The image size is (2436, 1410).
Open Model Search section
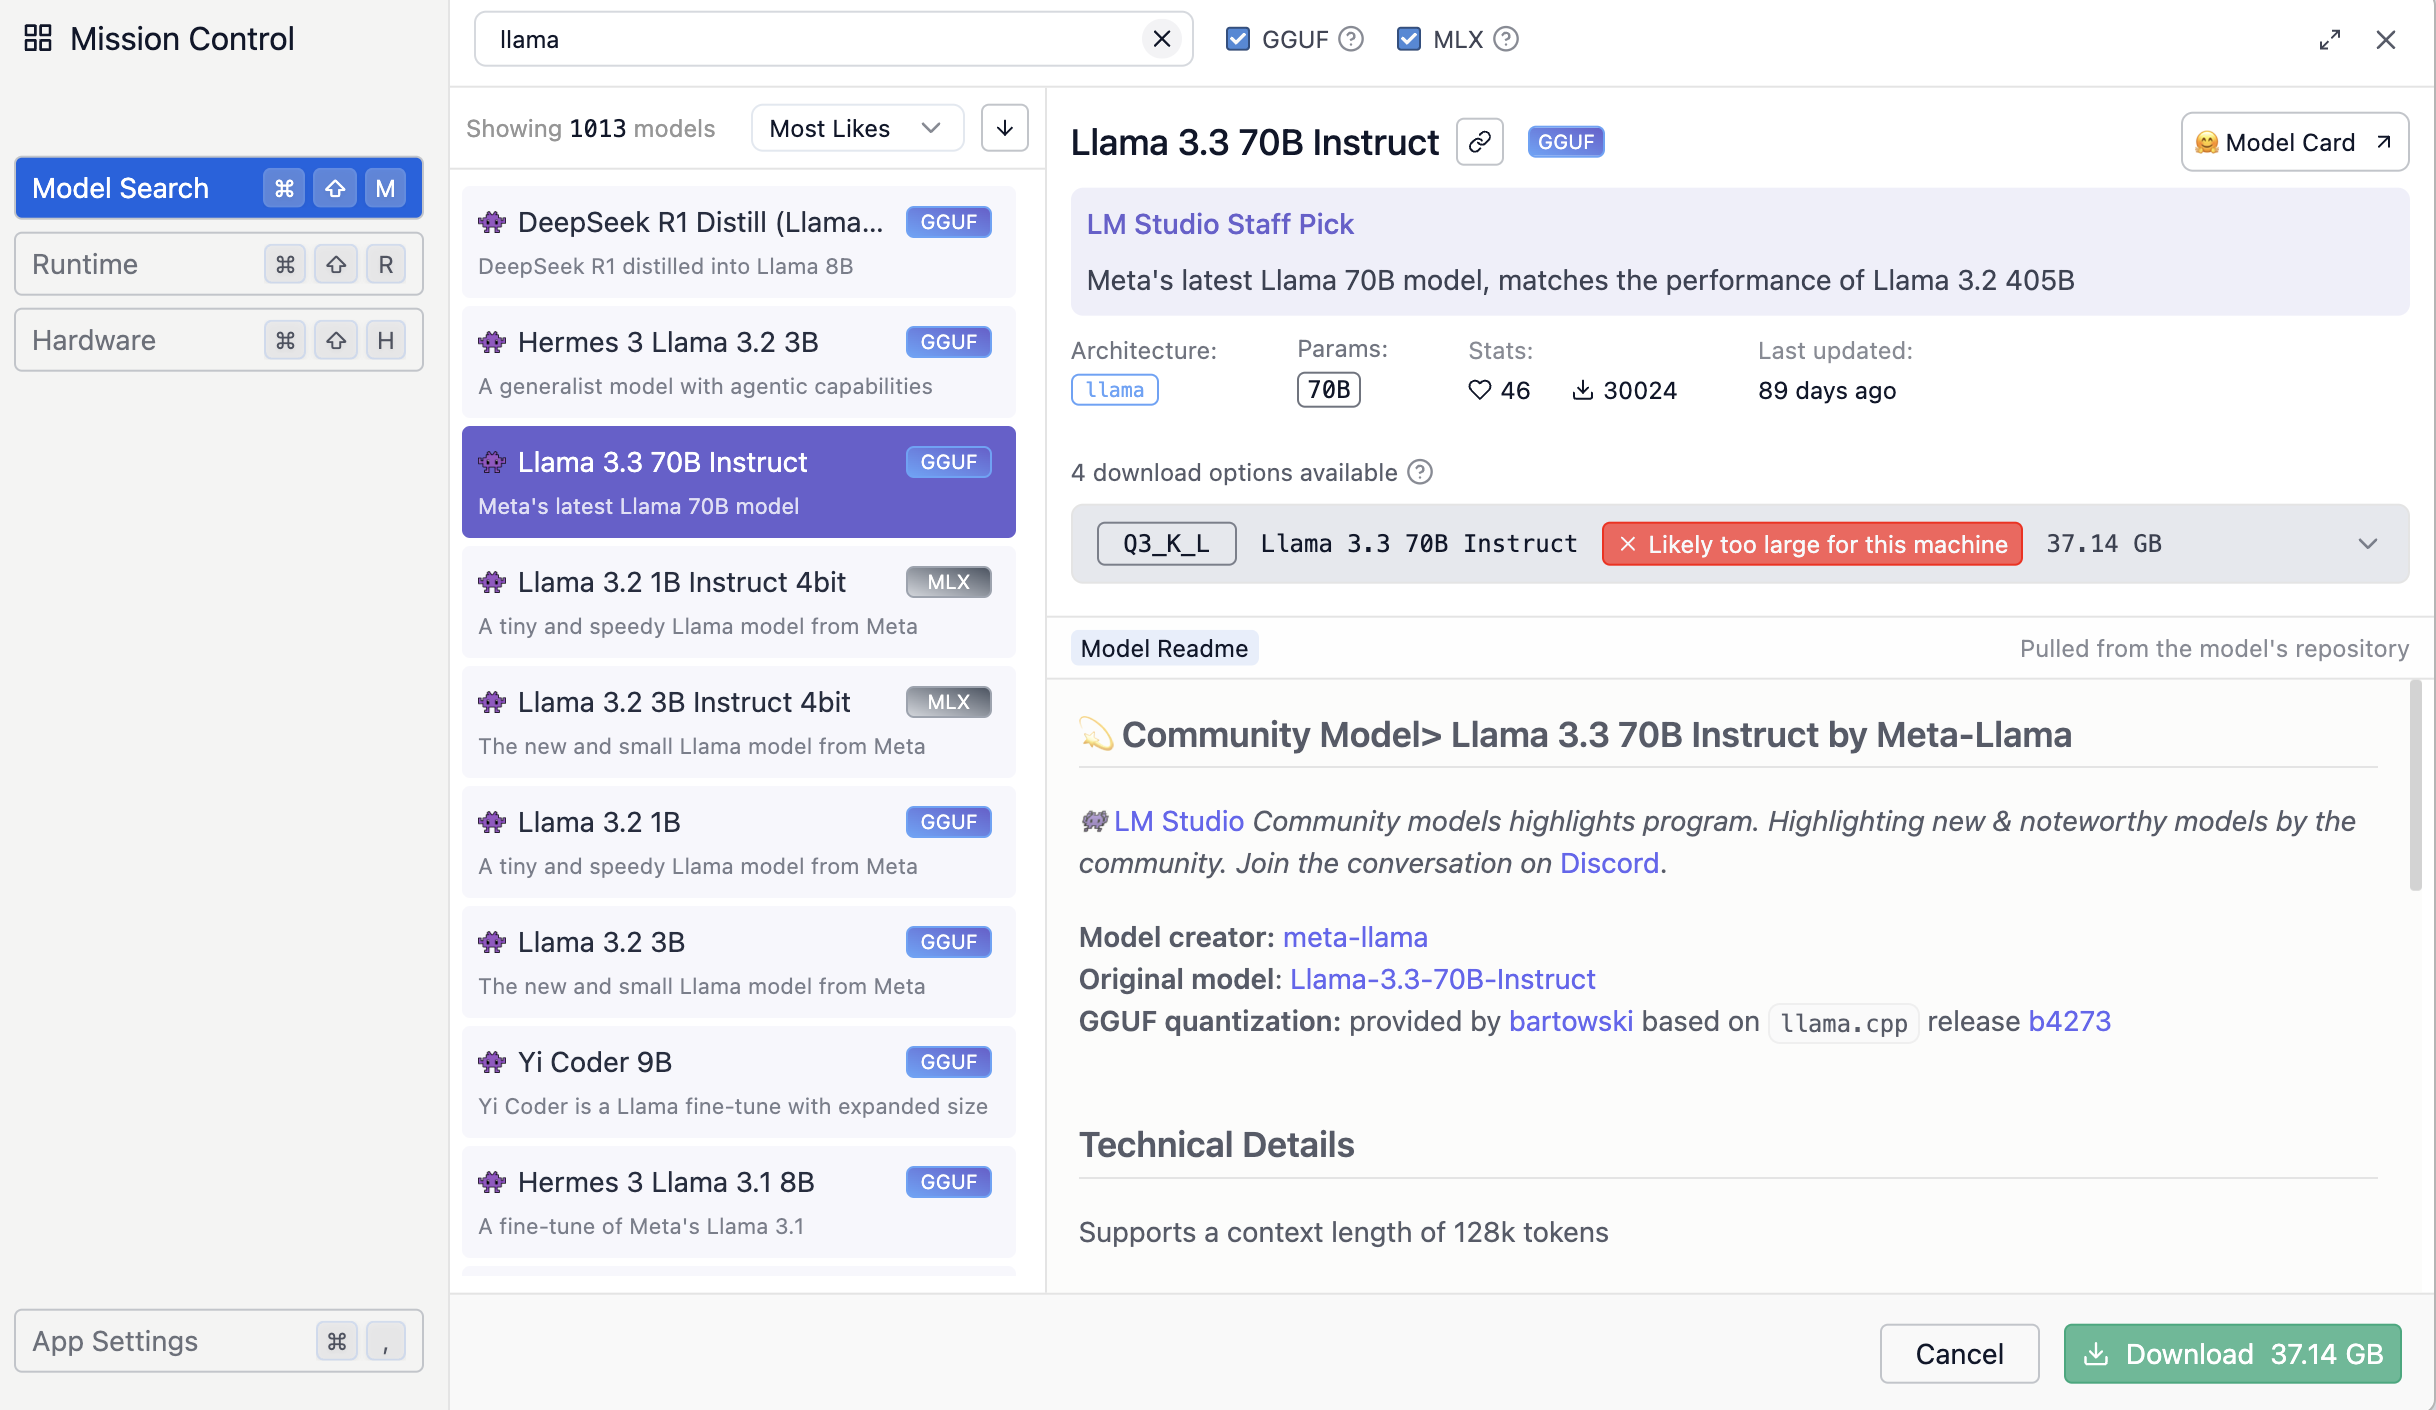219,188
